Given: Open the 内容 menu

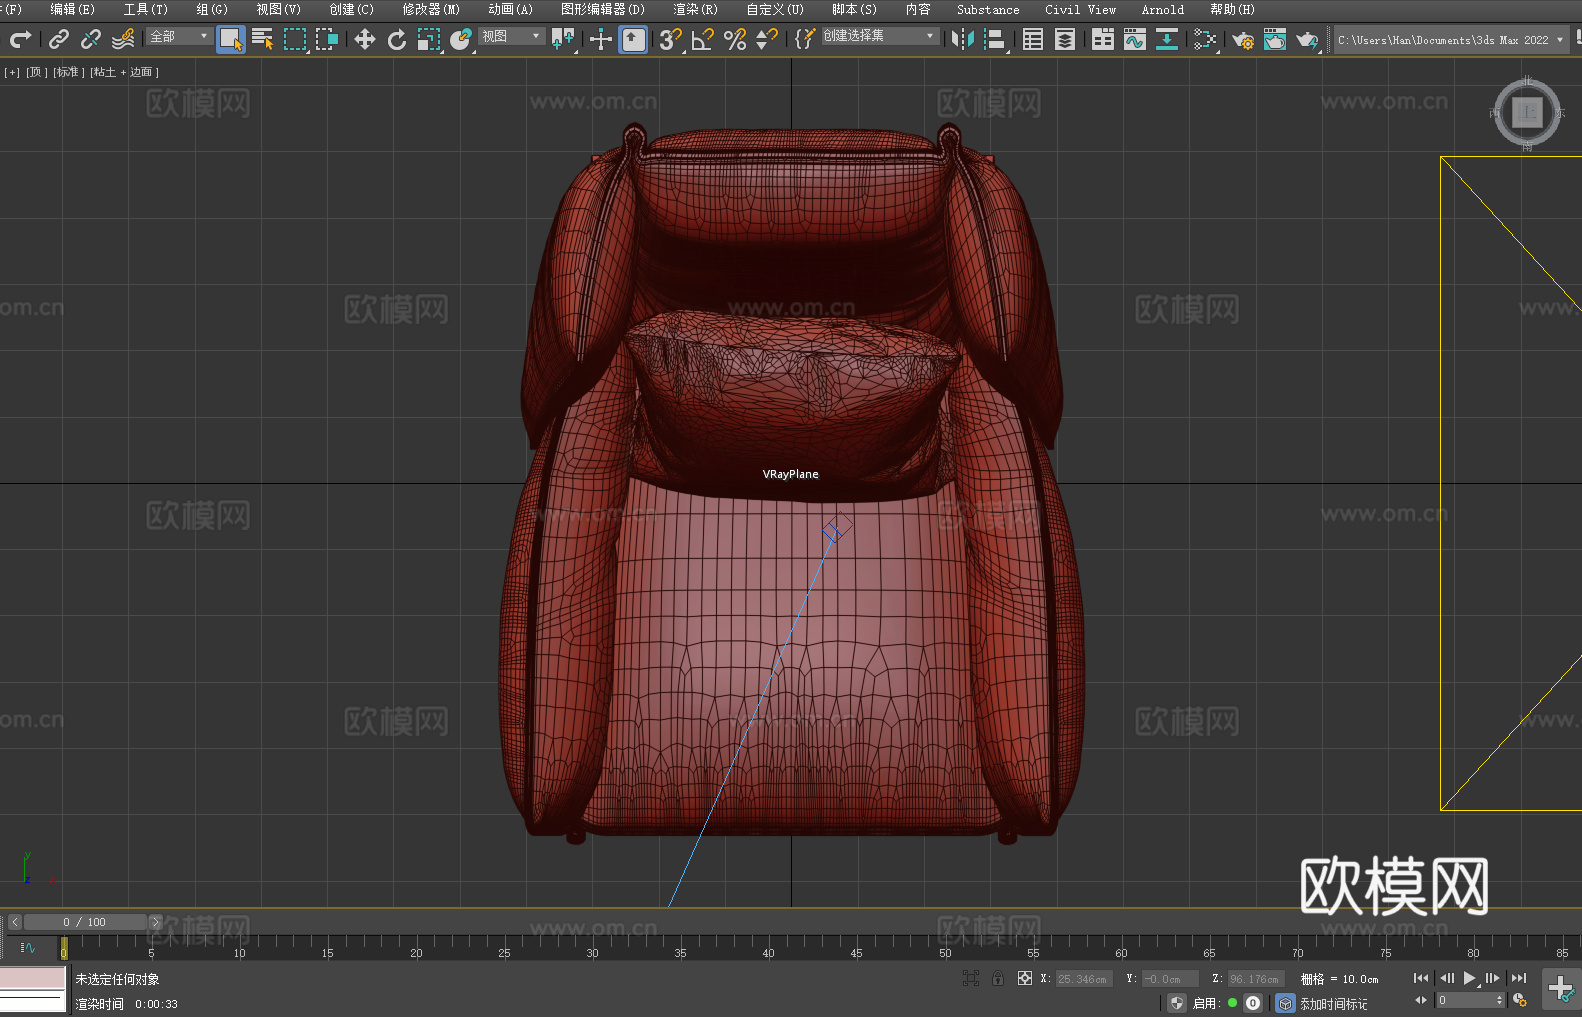Looking at the screenshot, I should pyautogui.click(x=918, y=9).
